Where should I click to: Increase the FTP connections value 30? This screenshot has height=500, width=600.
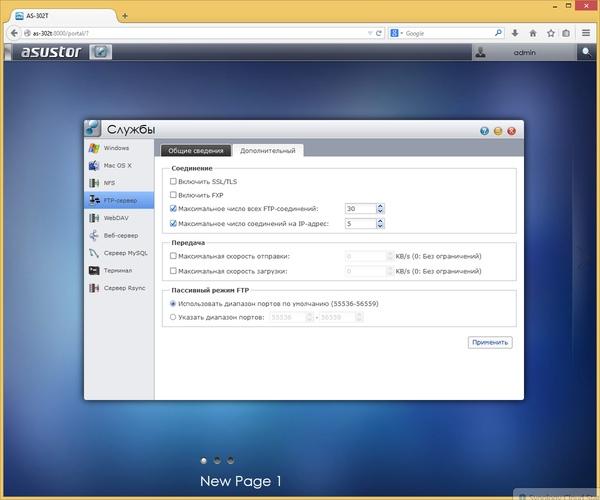coord(380,206)
